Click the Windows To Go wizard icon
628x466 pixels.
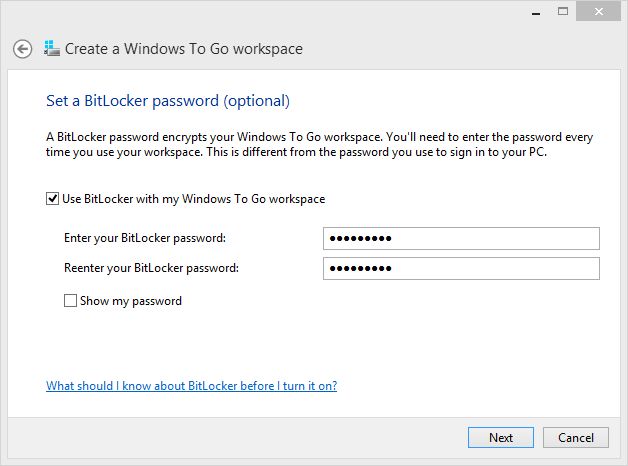[x=52, y=48]
